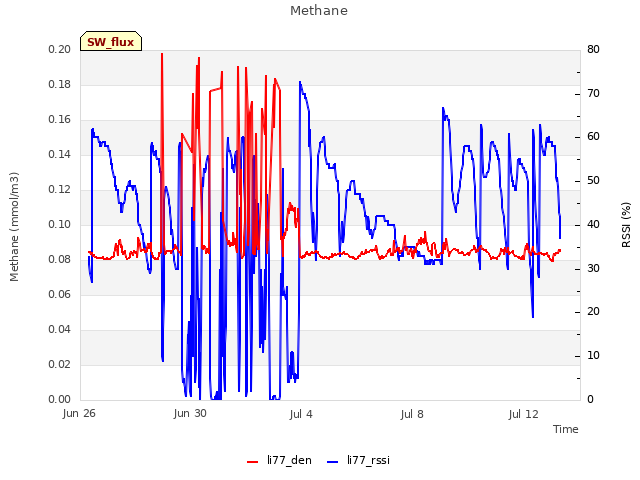
Task: Click the 0 right axis value
Action: (590, 400)
